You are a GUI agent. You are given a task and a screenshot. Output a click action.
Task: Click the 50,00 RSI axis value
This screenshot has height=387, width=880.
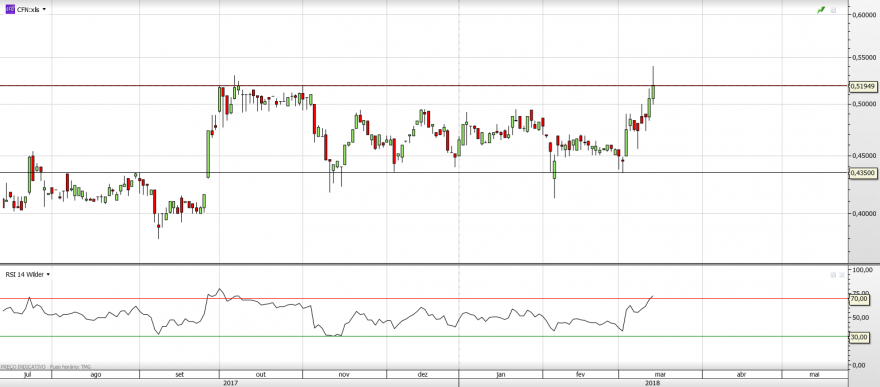pyautogui.click(x=860, y=317)
